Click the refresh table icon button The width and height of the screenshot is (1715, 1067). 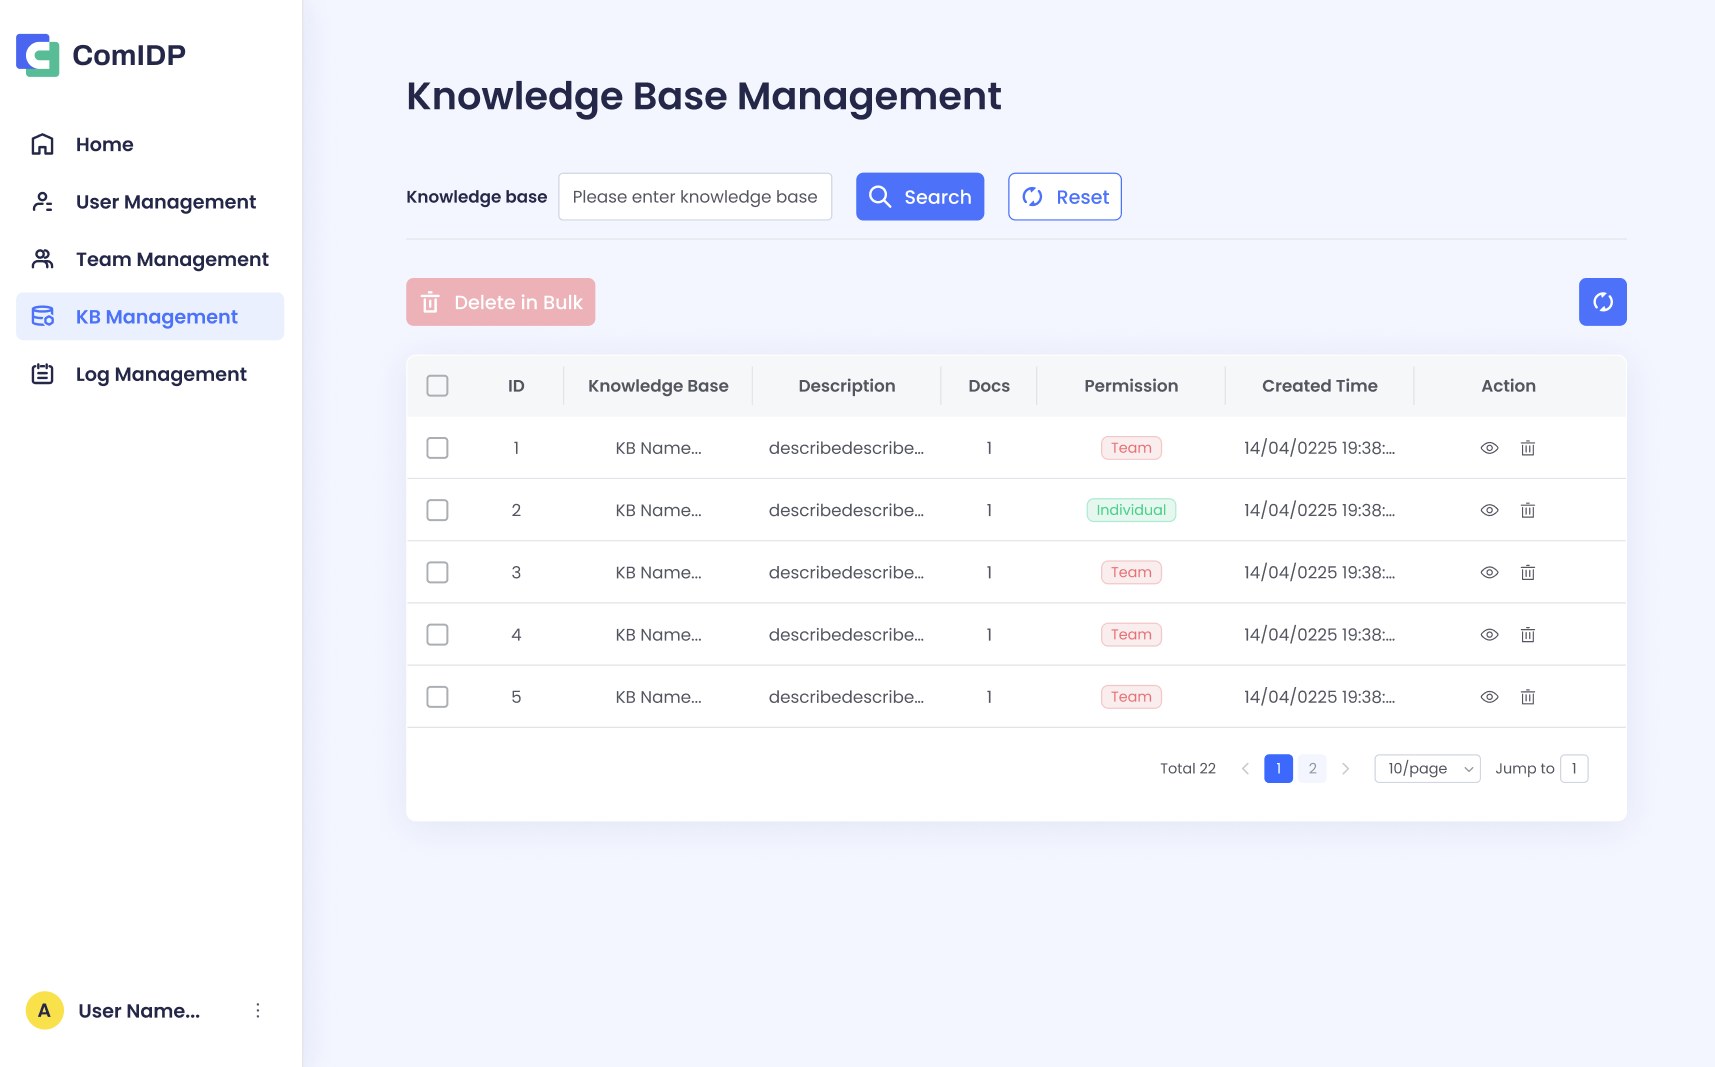[x=1602, y=302]
